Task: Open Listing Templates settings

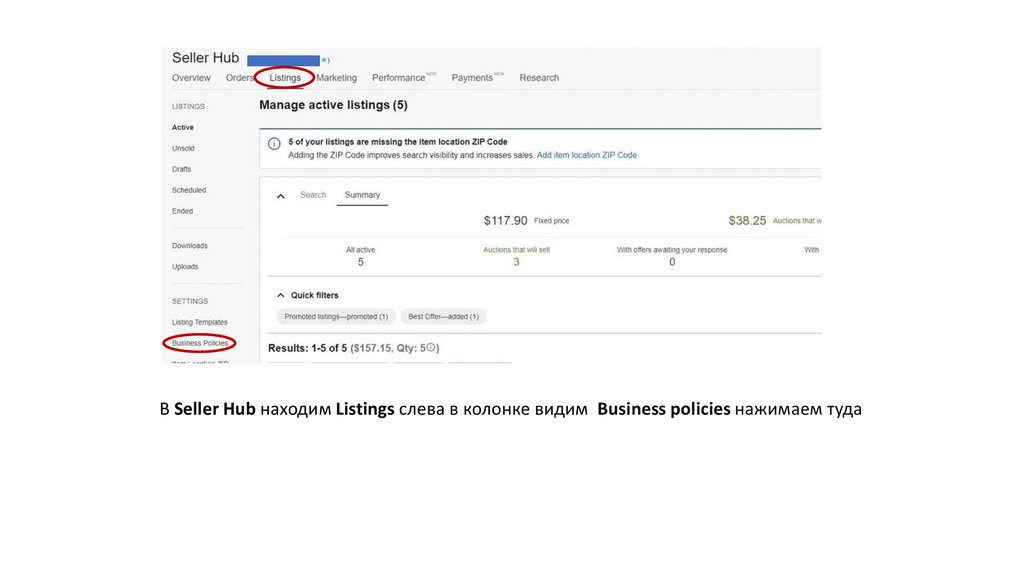Action: point(199,322)
